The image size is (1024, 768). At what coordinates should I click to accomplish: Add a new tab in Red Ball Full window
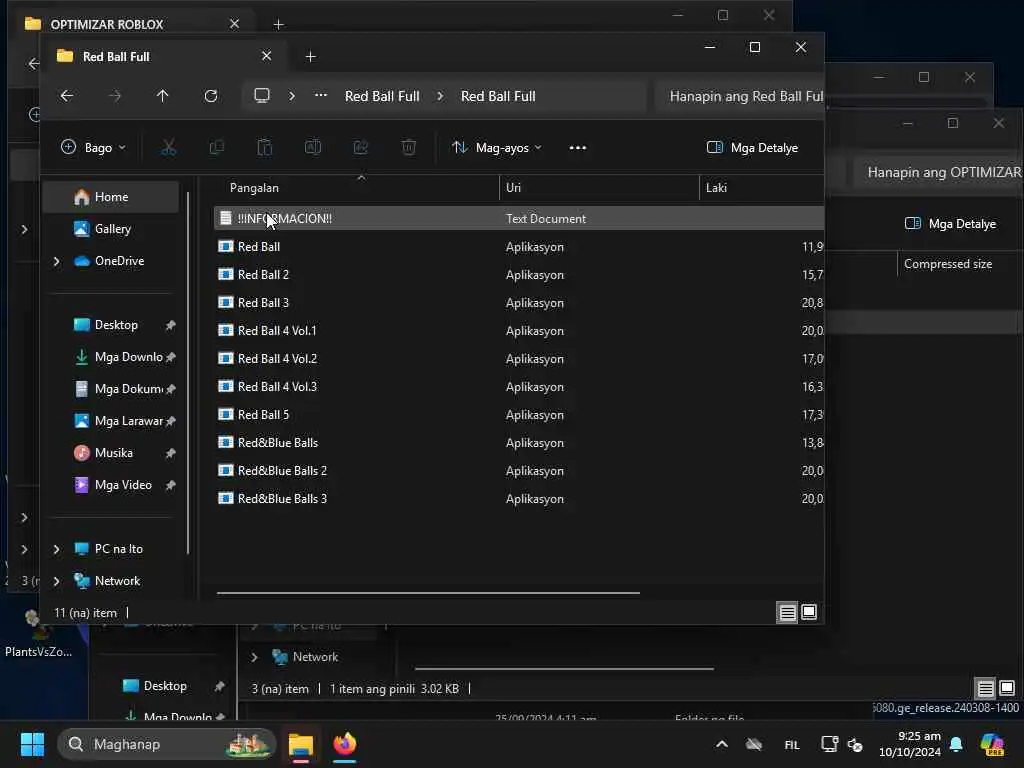tap(311, 57)
